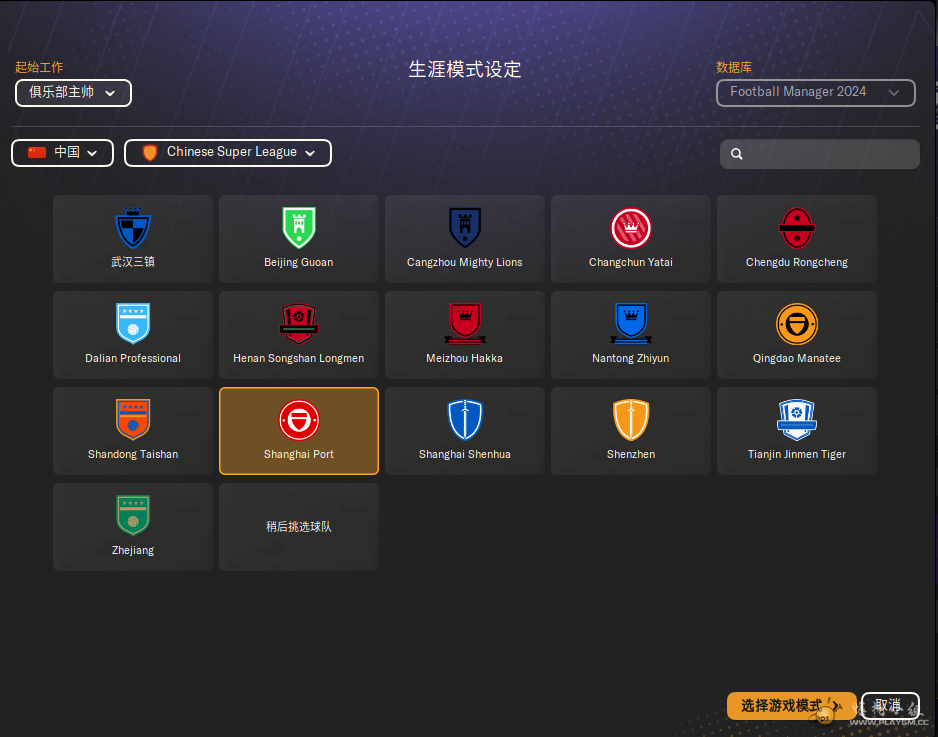Image resolution: width=938 pixels, height=737 pixels.
Task: Select the Beijing Guoan team name
Action: tap(299, 262)
